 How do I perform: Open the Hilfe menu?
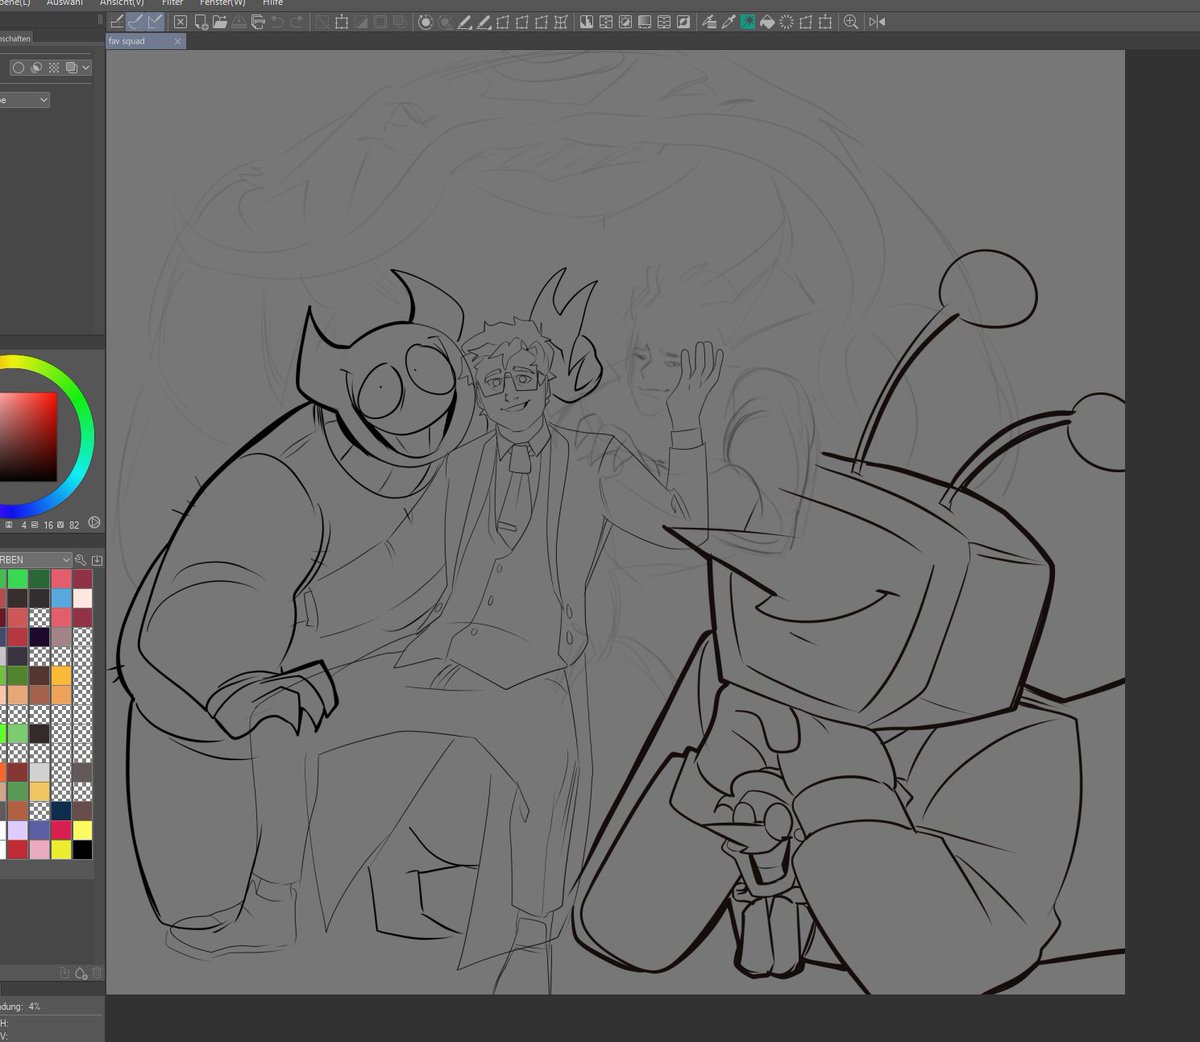point(273,4)
